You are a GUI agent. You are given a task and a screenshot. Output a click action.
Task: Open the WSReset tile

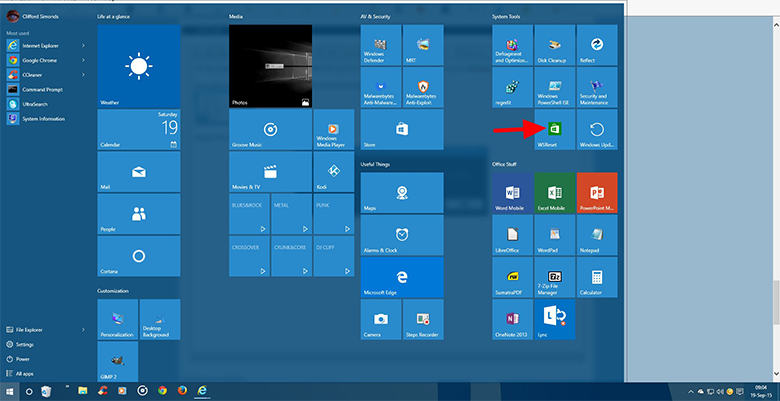(x=554, y=130)
